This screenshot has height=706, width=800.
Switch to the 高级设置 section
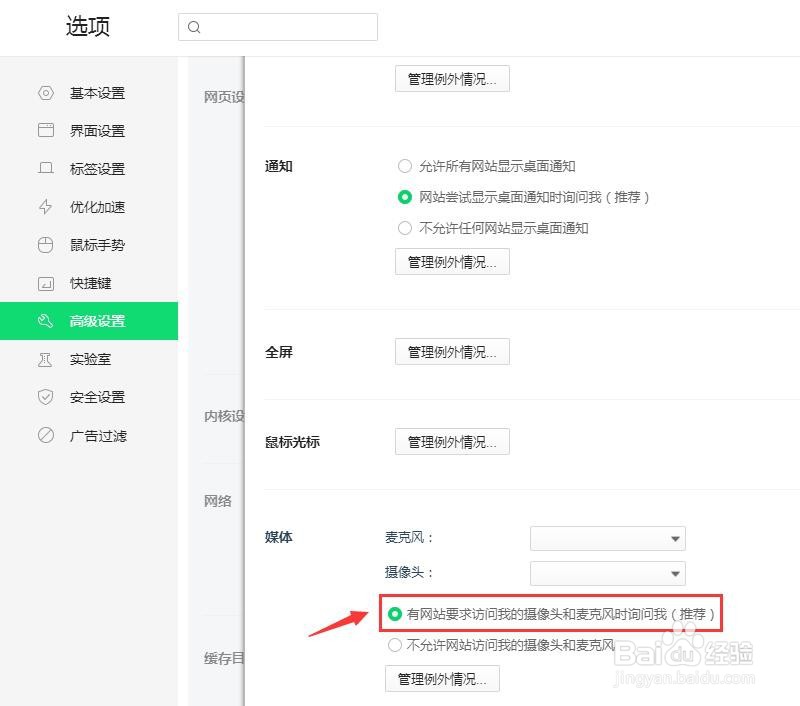tap(95, 321)
